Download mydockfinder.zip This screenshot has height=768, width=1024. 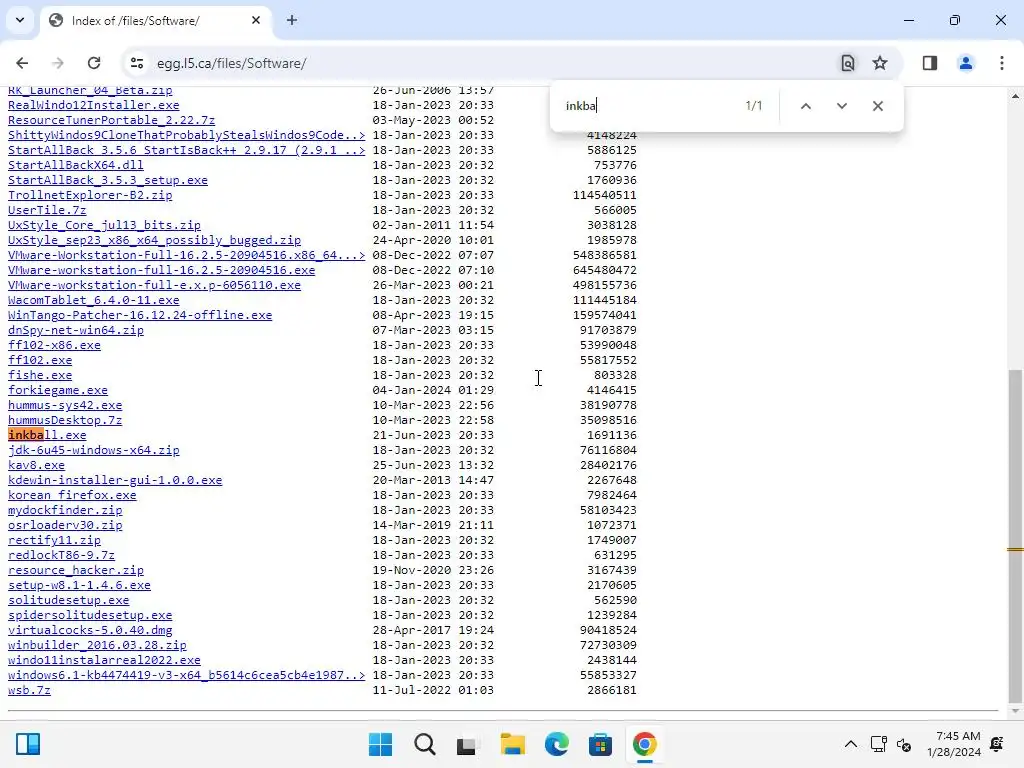pyautogui.click(x=65, y=511)
